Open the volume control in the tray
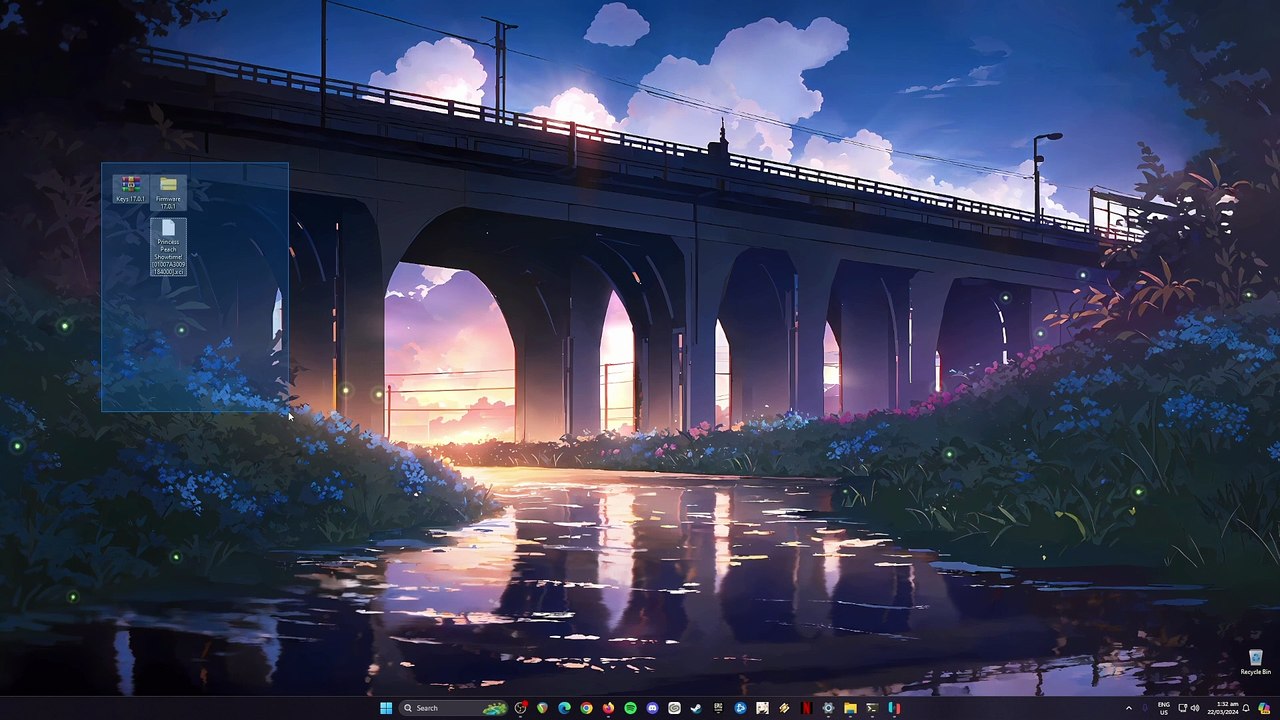 (x=1195, y=708)
